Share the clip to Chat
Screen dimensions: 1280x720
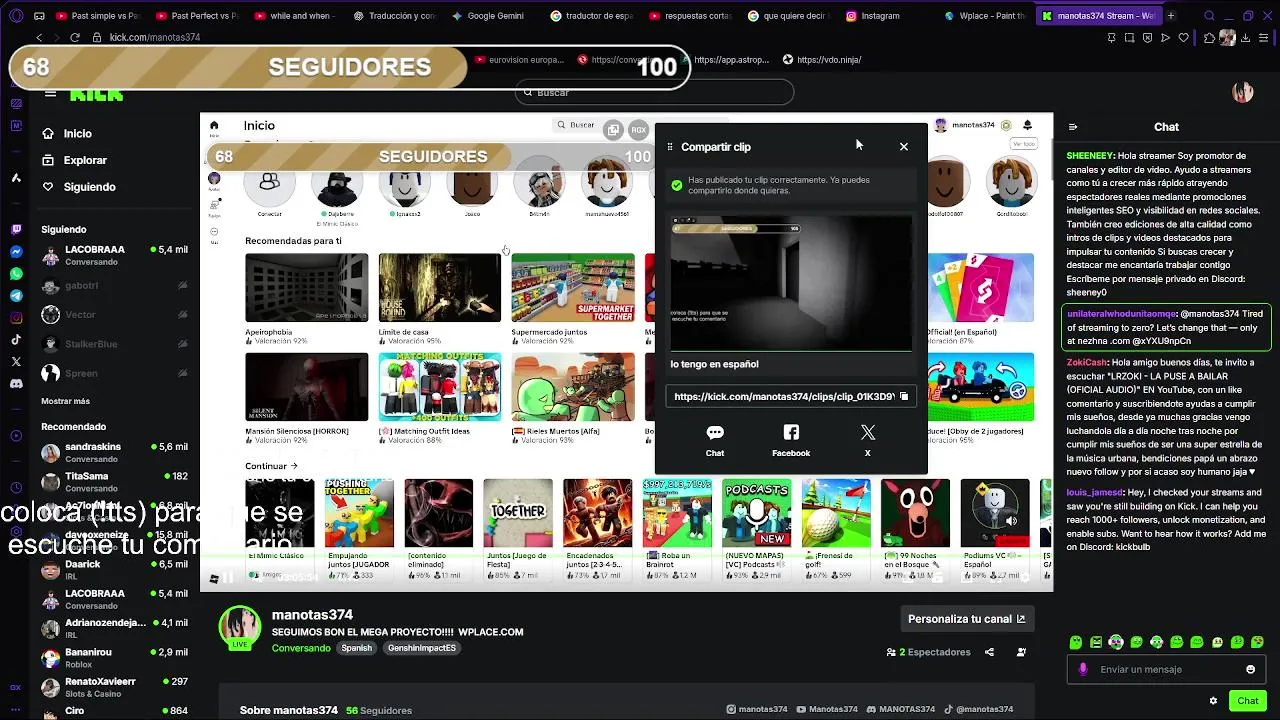click(x=715, y=440)
